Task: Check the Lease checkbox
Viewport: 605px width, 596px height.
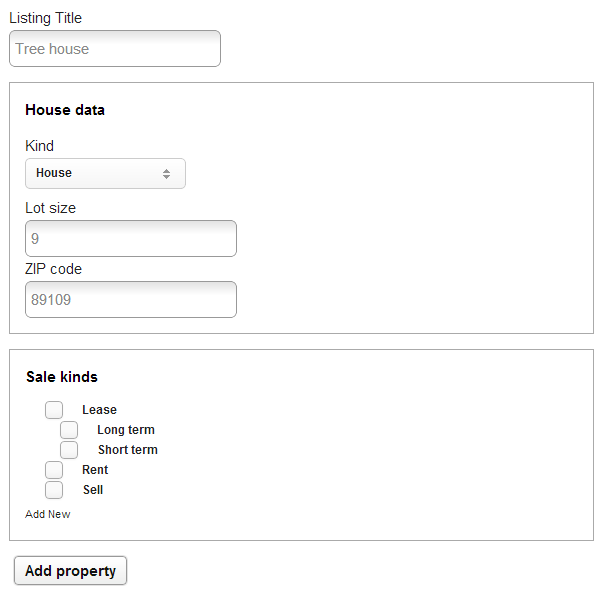Action: click(54, 410)
